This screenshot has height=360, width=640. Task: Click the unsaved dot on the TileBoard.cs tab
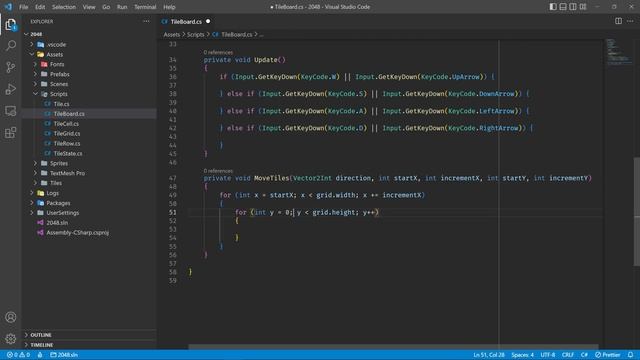point(208,21)
